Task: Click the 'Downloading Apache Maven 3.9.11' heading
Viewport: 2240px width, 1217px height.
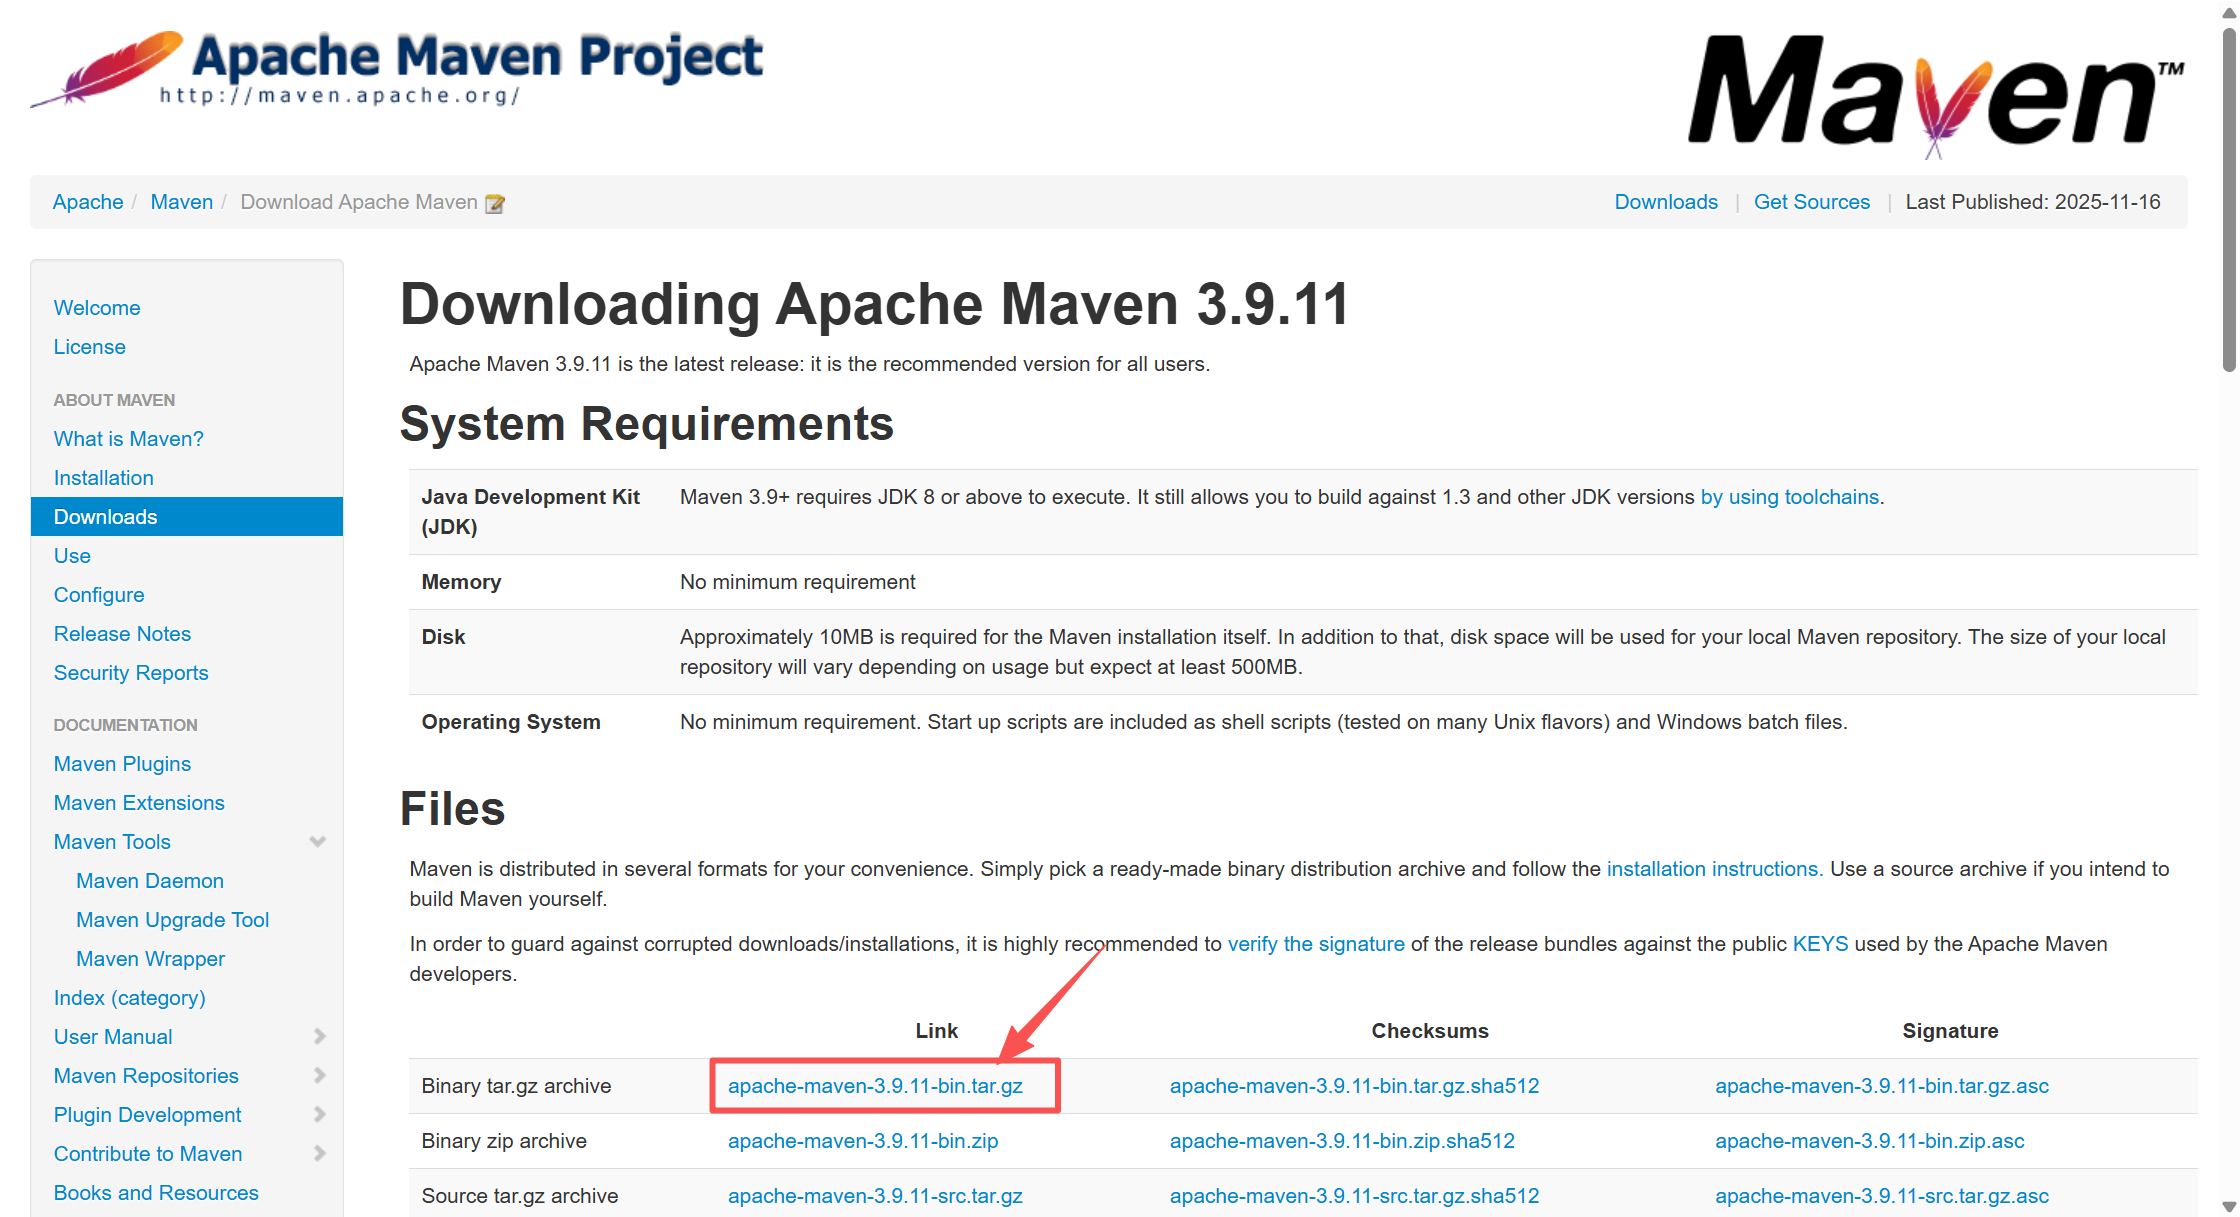Action: (875, 304)
